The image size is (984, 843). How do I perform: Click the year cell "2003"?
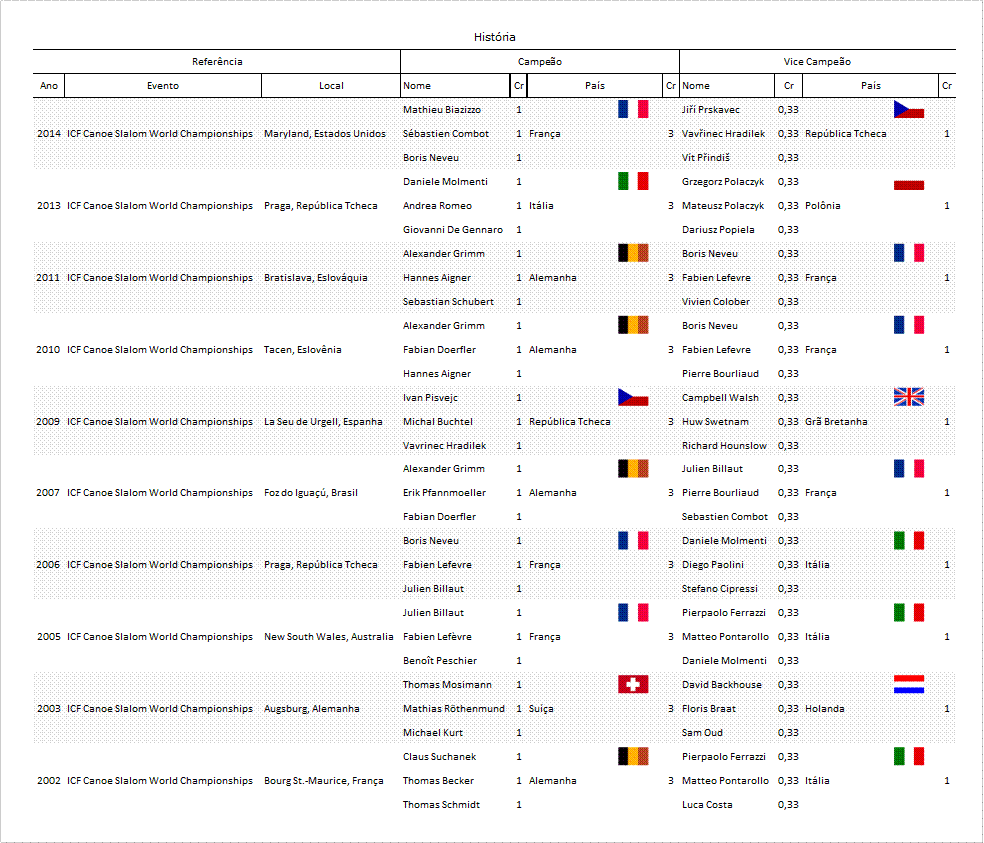[x=49, y=709]
